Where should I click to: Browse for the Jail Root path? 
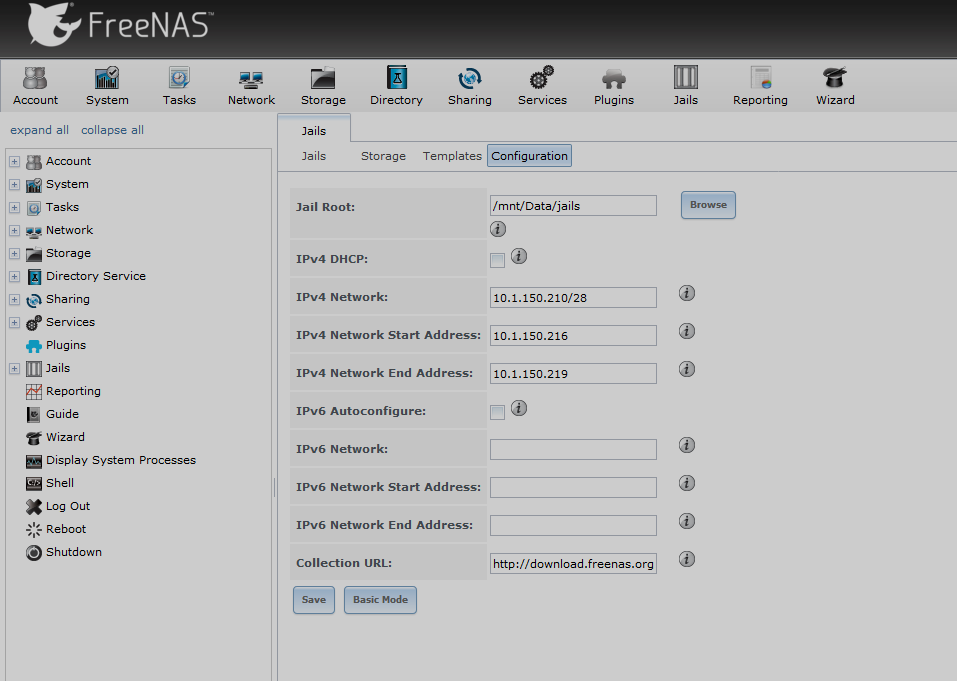click(708, 205)
